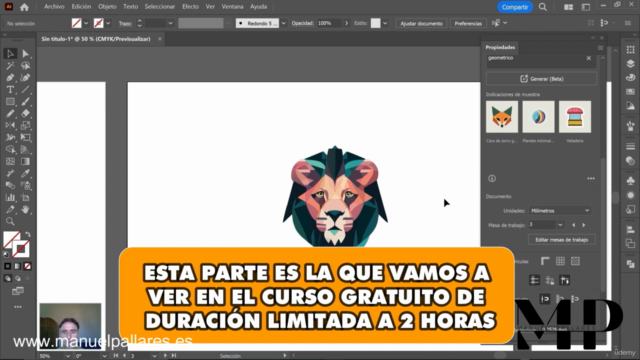Switch to the Sin título-1 document tab
This screenshot has width=640, height=360.
(x=96, y=39)
